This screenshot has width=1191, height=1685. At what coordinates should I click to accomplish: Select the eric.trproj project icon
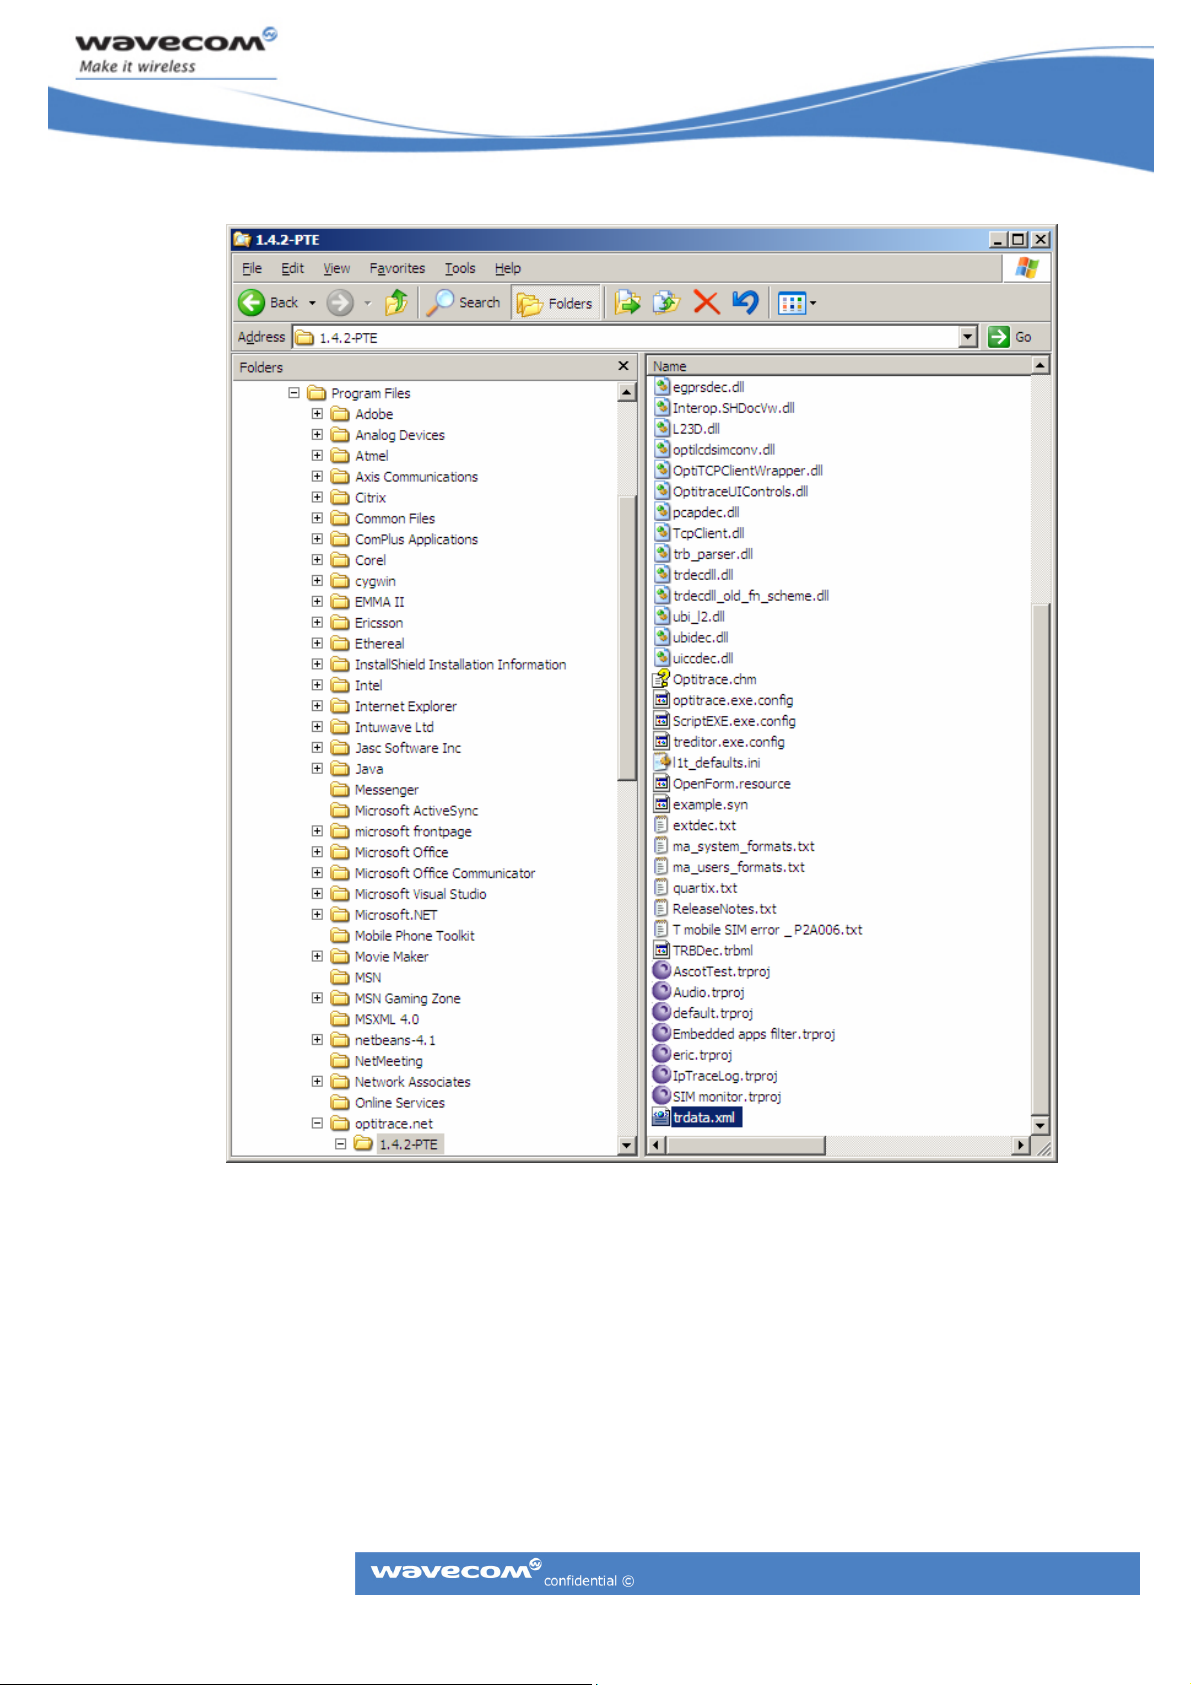pyautogui.click(x=661, y=1054)
